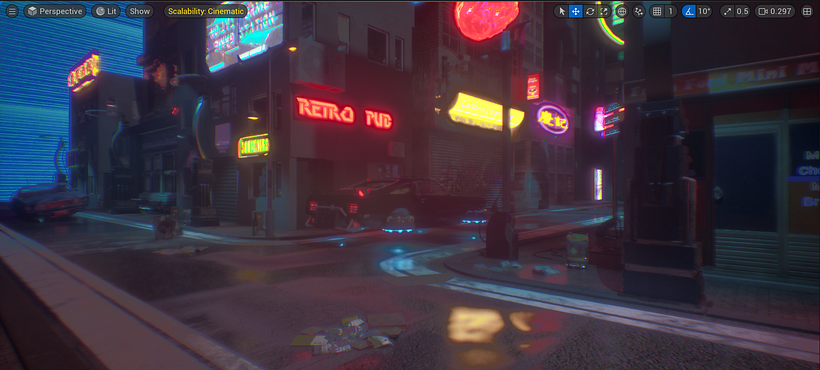Screen dimensions: 820x370
Task: Disable rotation angle snapping
Action: 689,11
